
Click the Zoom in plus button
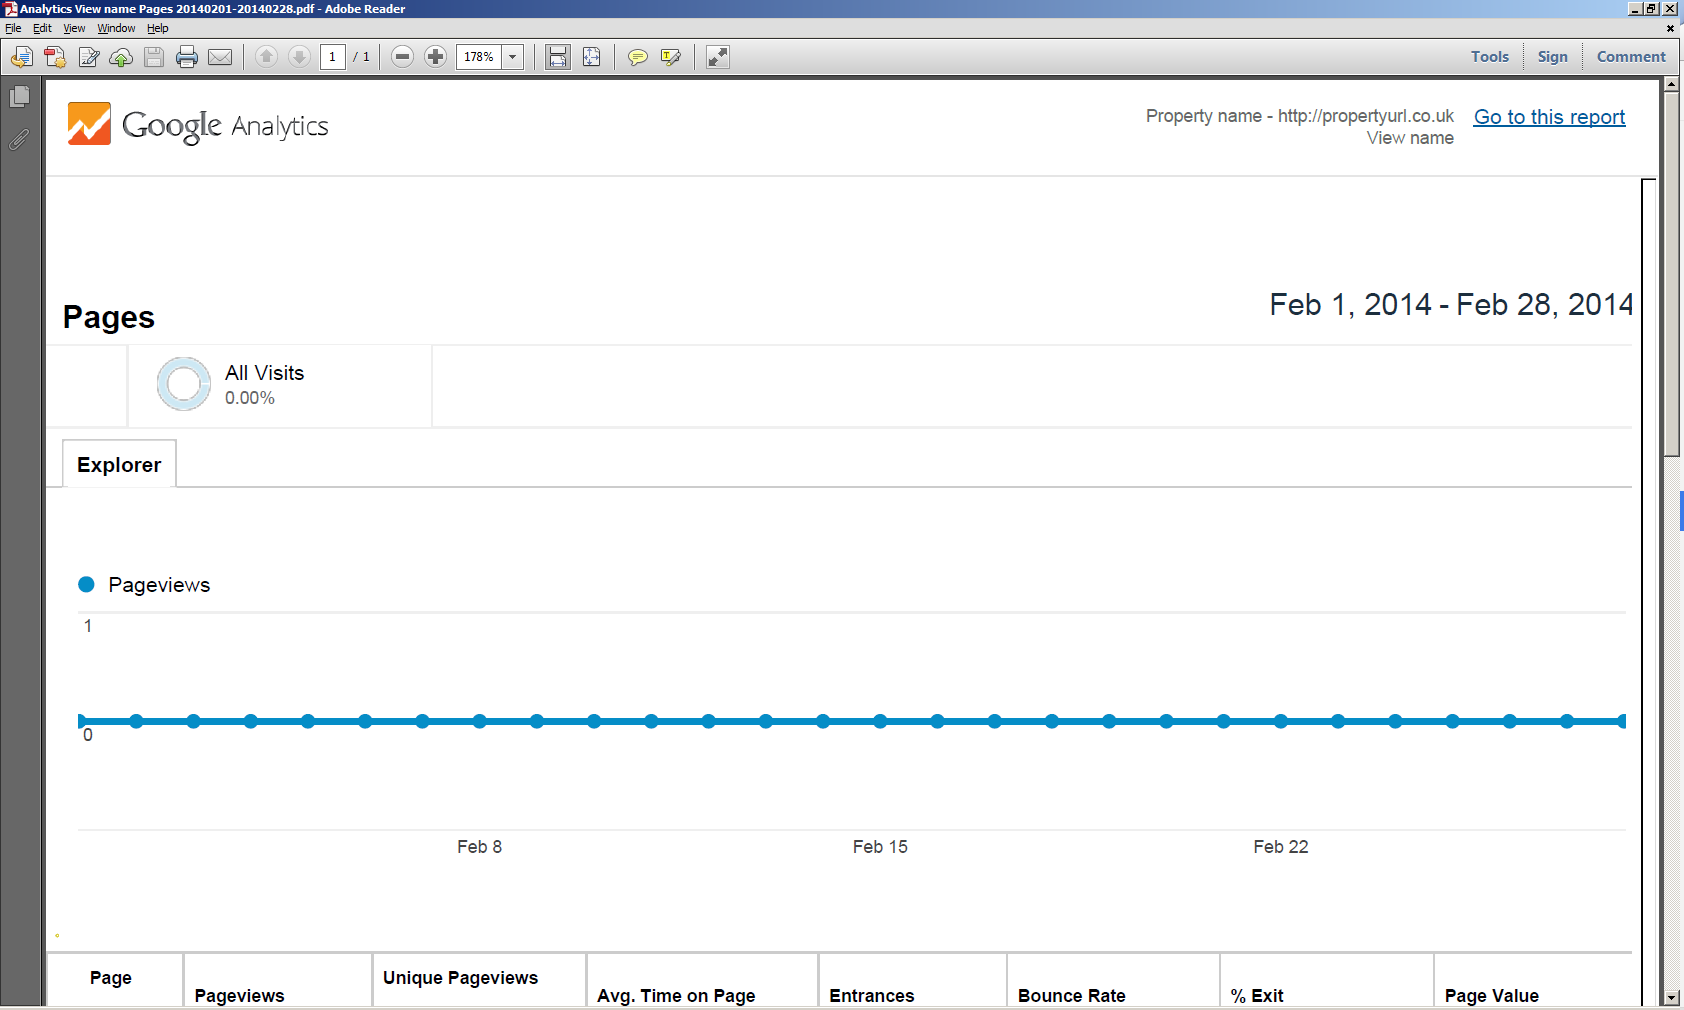435,57
